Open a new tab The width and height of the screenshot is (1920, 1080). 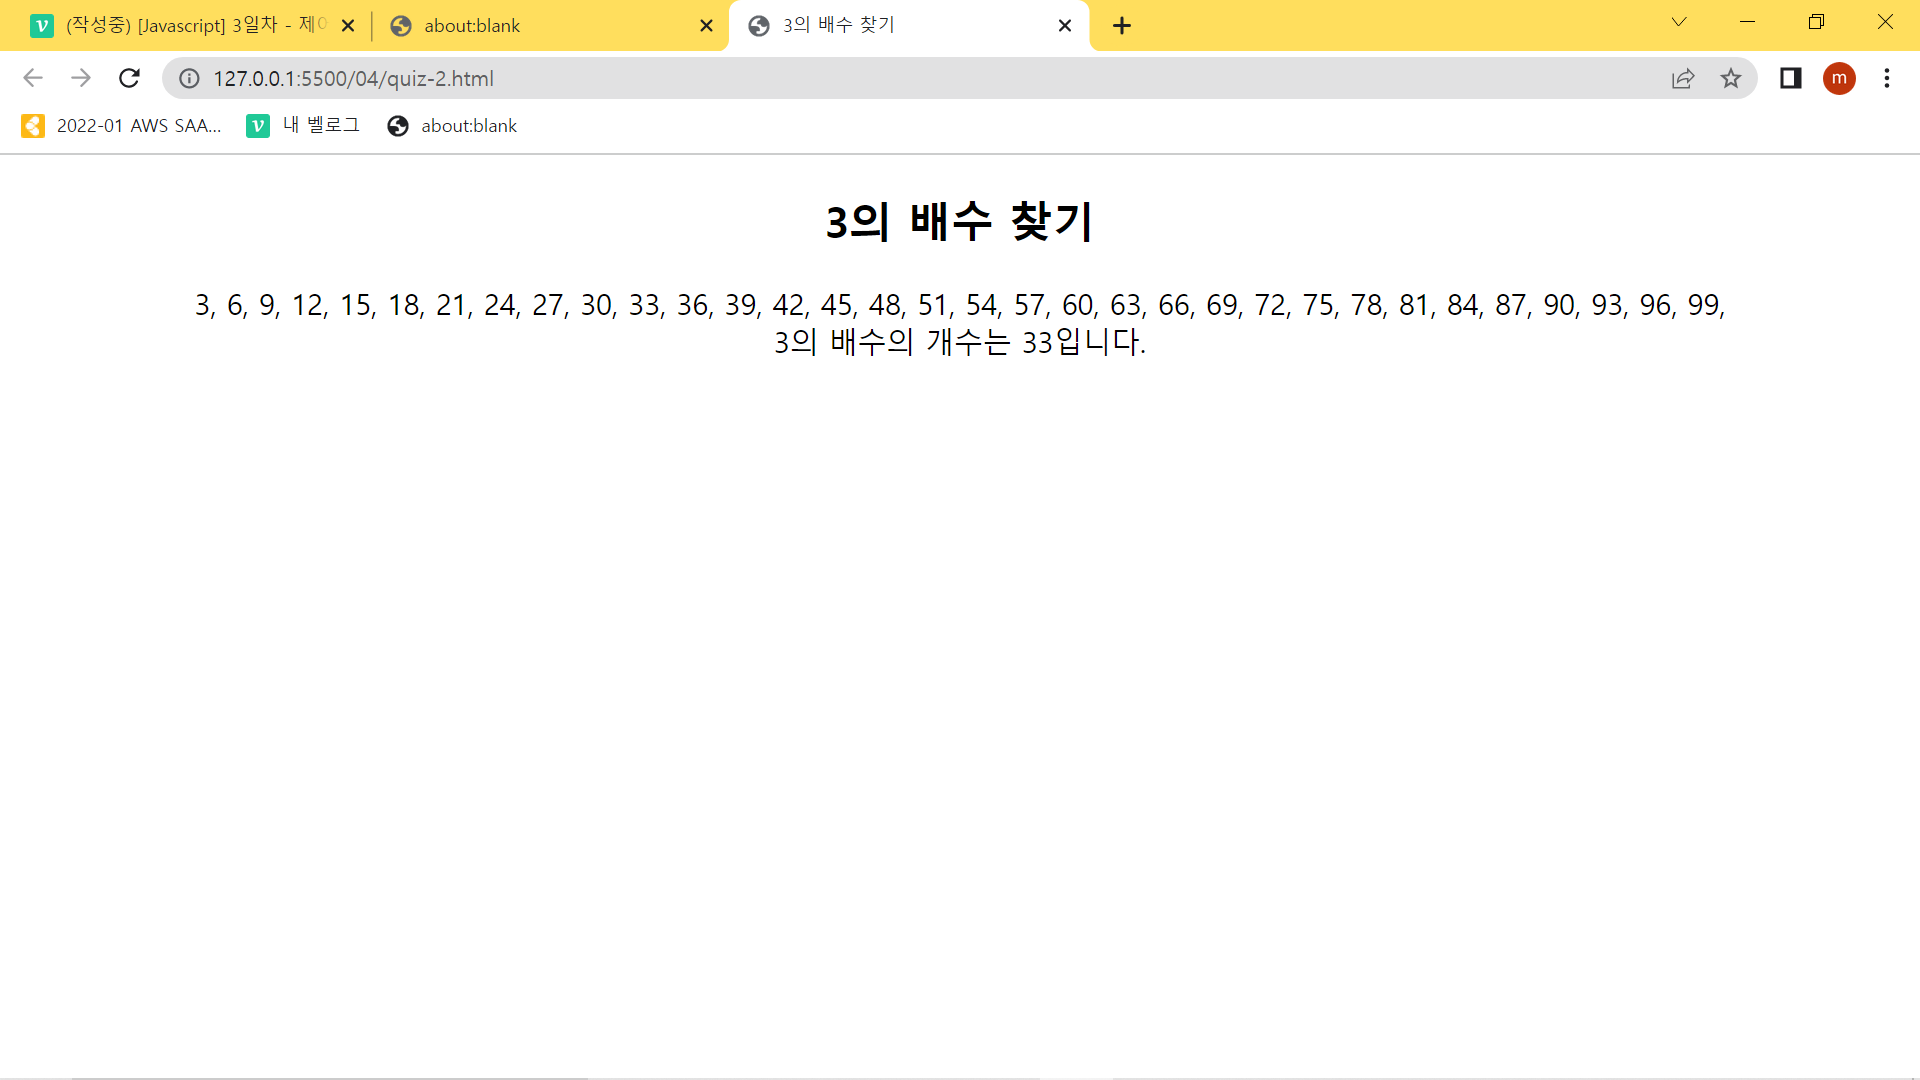click(x=1122, y=26)
